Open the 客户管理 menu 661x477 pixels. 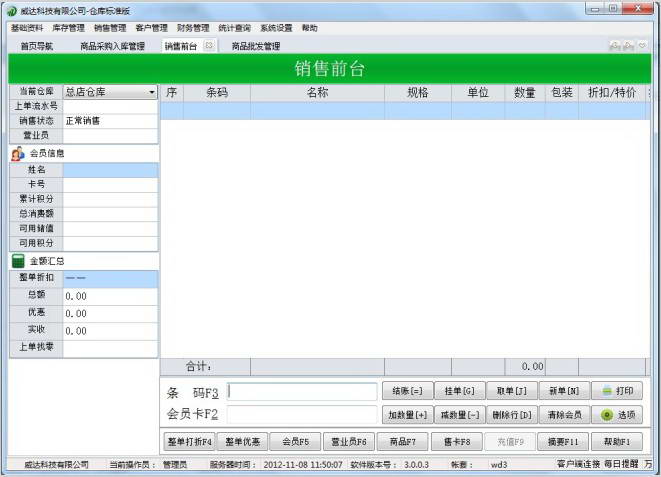(x=151, y=28)
